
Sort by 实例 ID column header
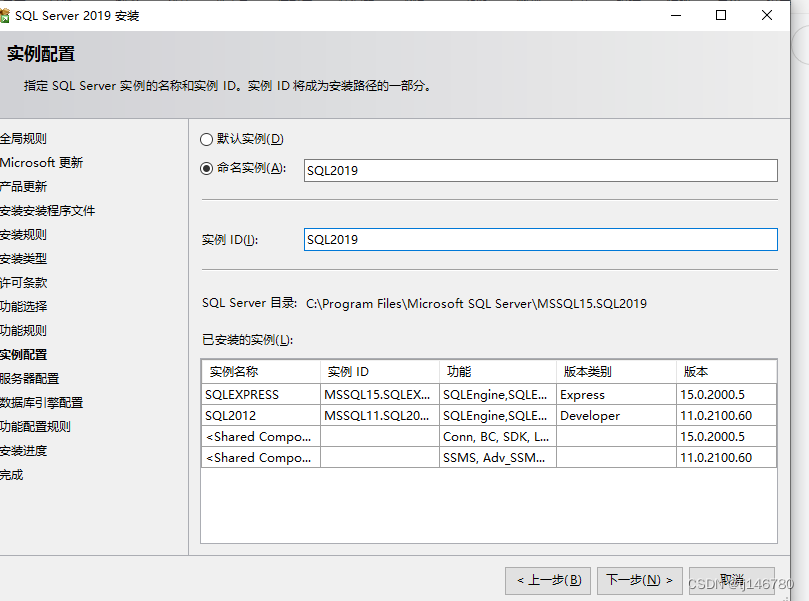380,371
